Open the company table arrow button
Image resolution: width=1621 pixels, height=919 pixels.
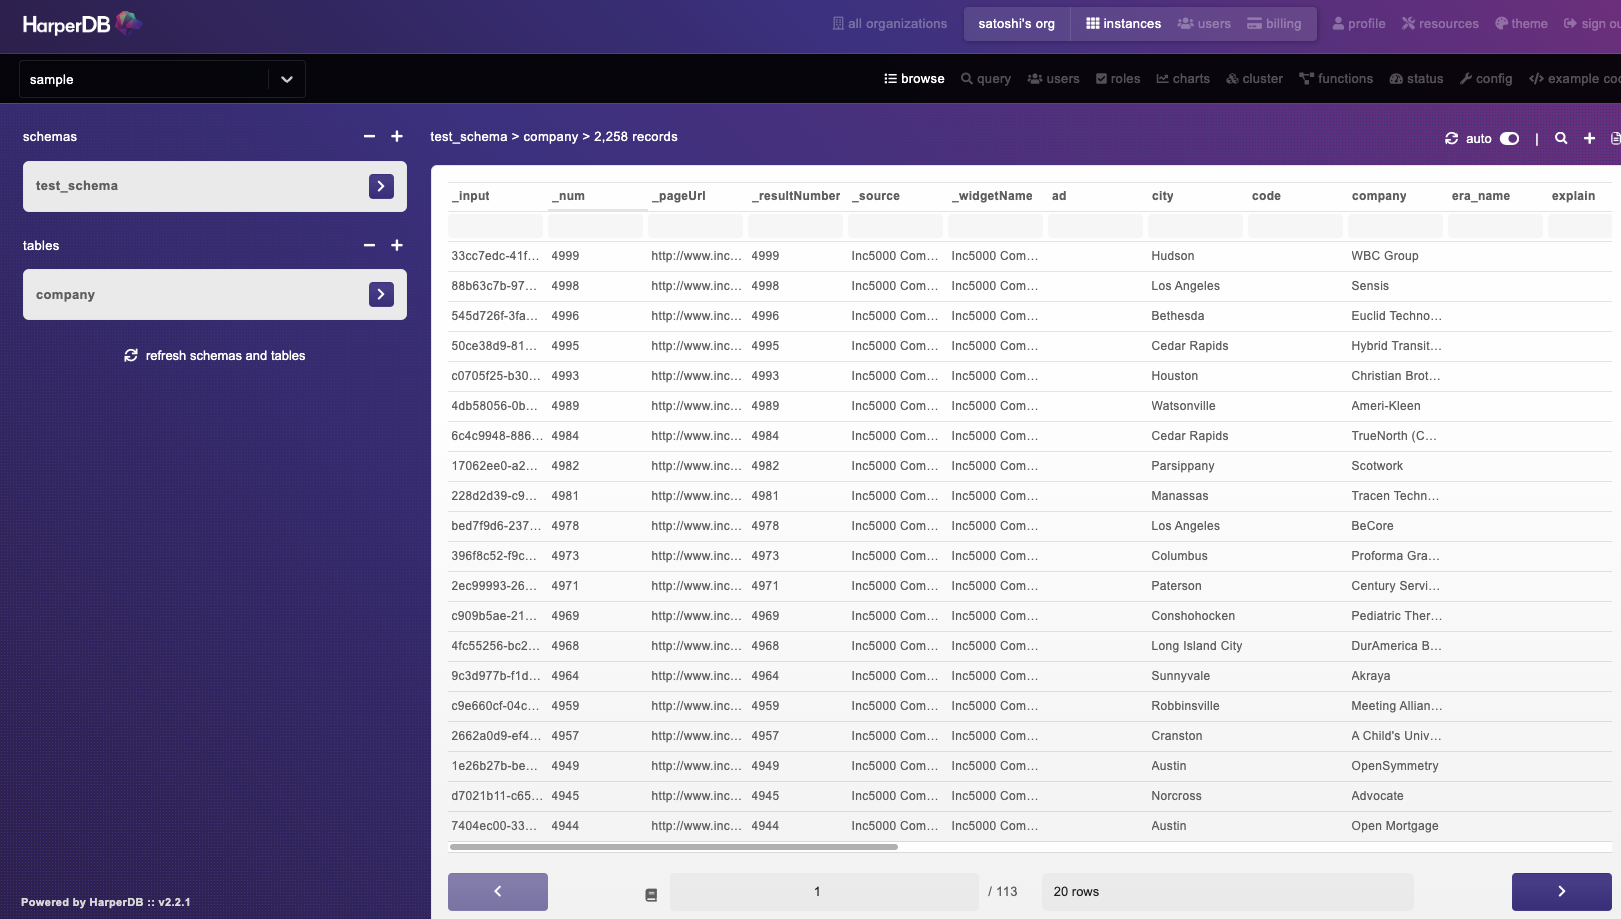pos(381,294)
